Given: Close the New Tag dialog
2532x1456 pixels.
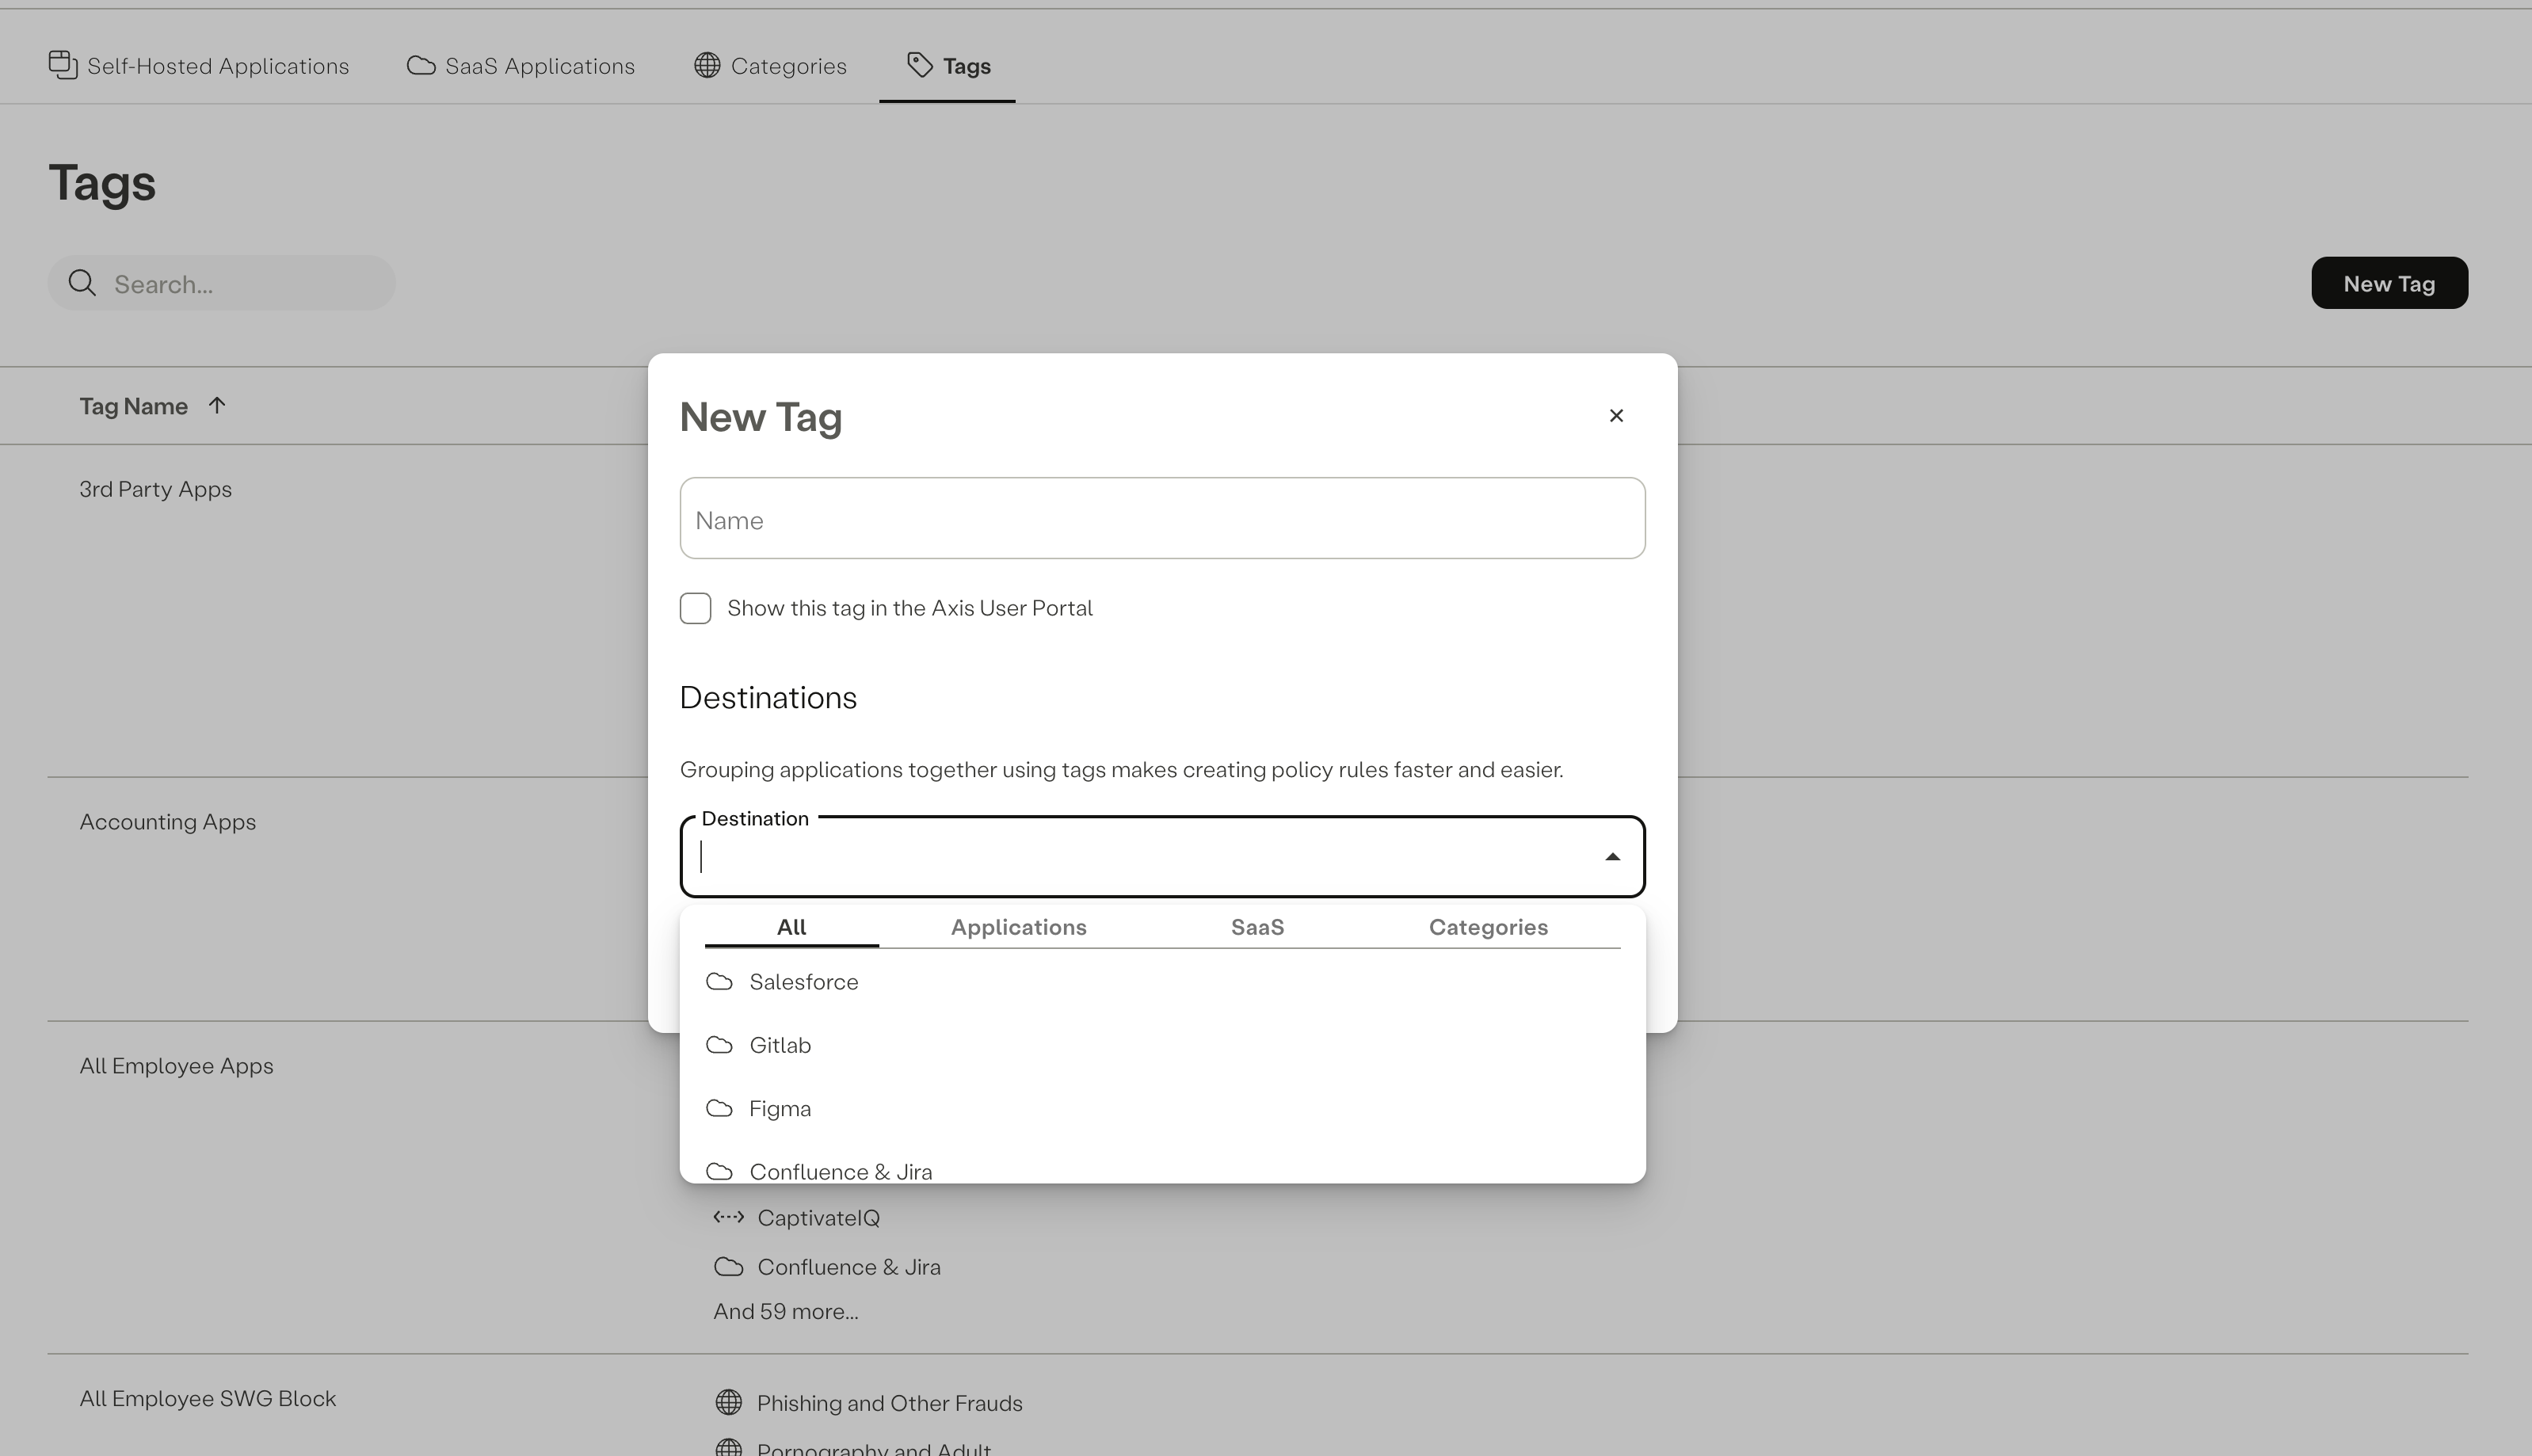Looking at the screenshot, I should tap(1616, 416).
